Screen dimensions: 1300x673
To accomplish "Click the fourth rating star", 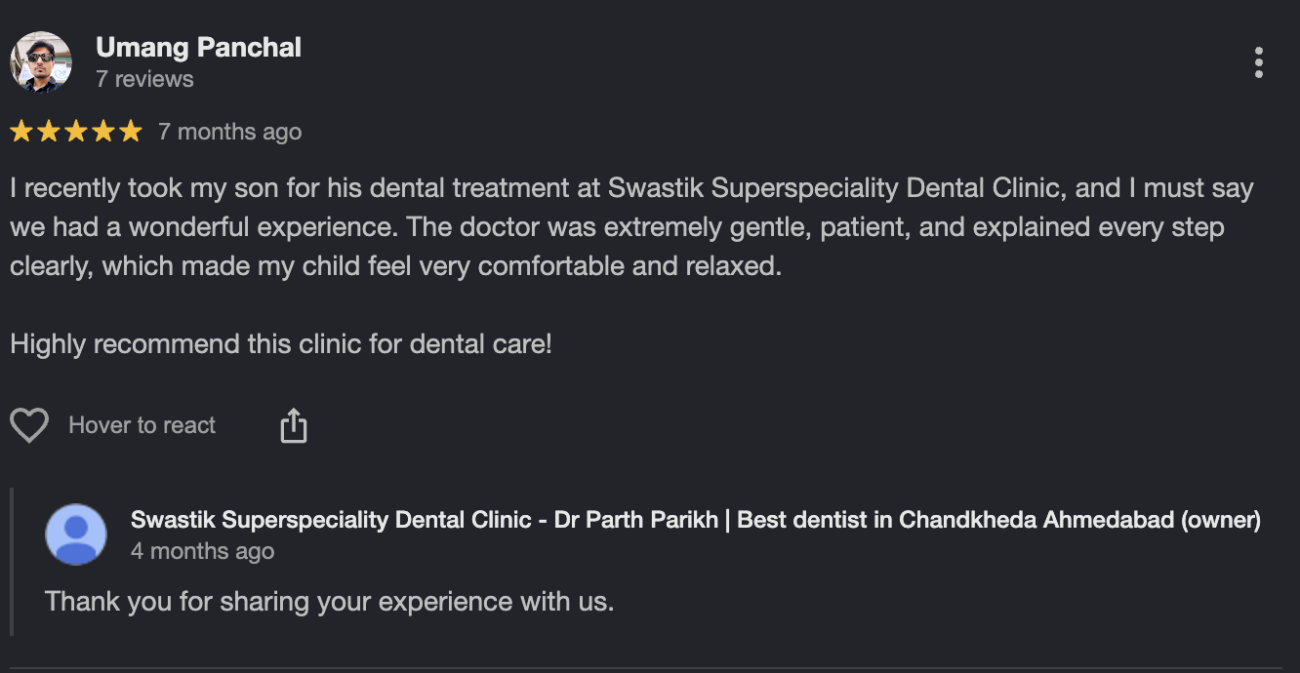I will pyautogui.click(x=103, y=132).
